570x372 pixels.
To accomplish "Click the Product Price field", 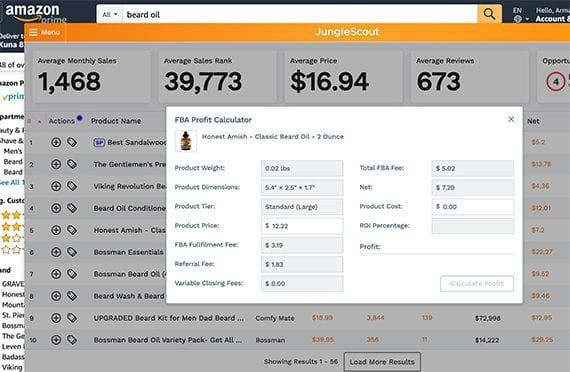I will pyautogui.click(x=302, y=226).
